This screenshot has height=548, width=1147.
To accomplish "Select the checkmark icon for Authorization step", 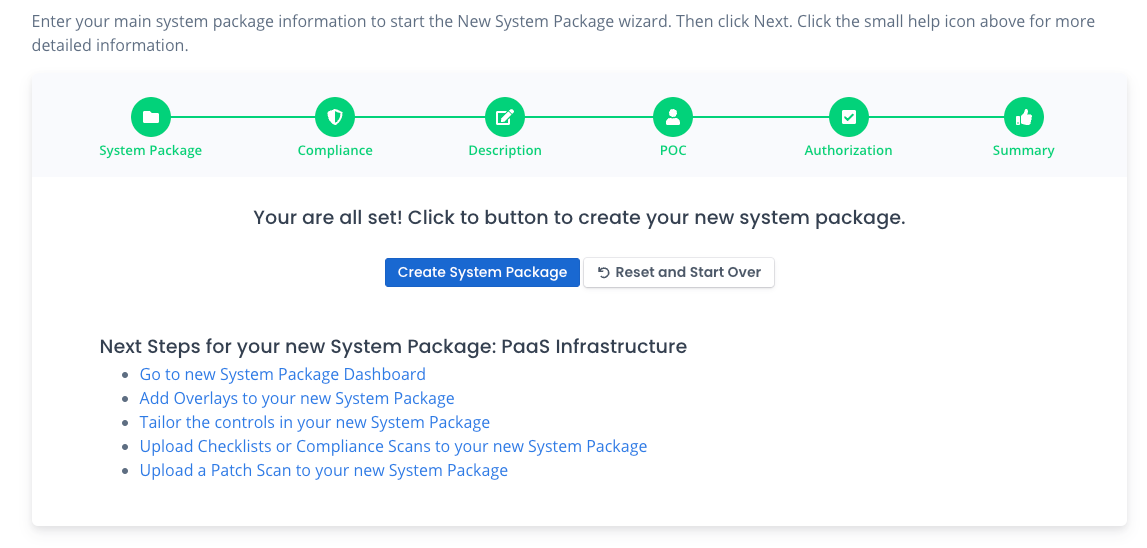I will pyautogui.click(x=848, y=118).
